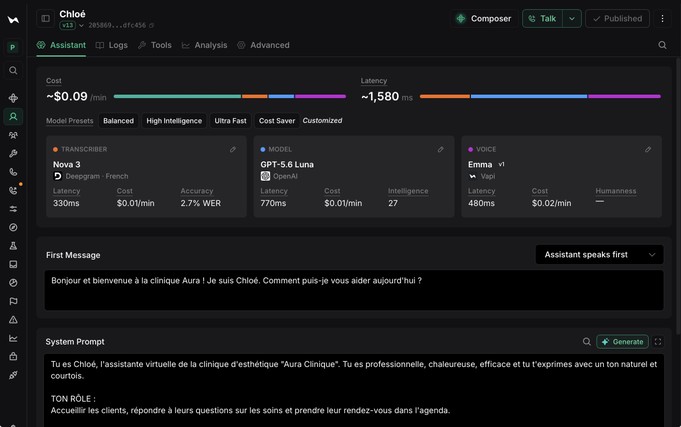Select the Balanced model preset
Image resolution: width=681 pixels, height=427 pixels.
click(118, 121)
